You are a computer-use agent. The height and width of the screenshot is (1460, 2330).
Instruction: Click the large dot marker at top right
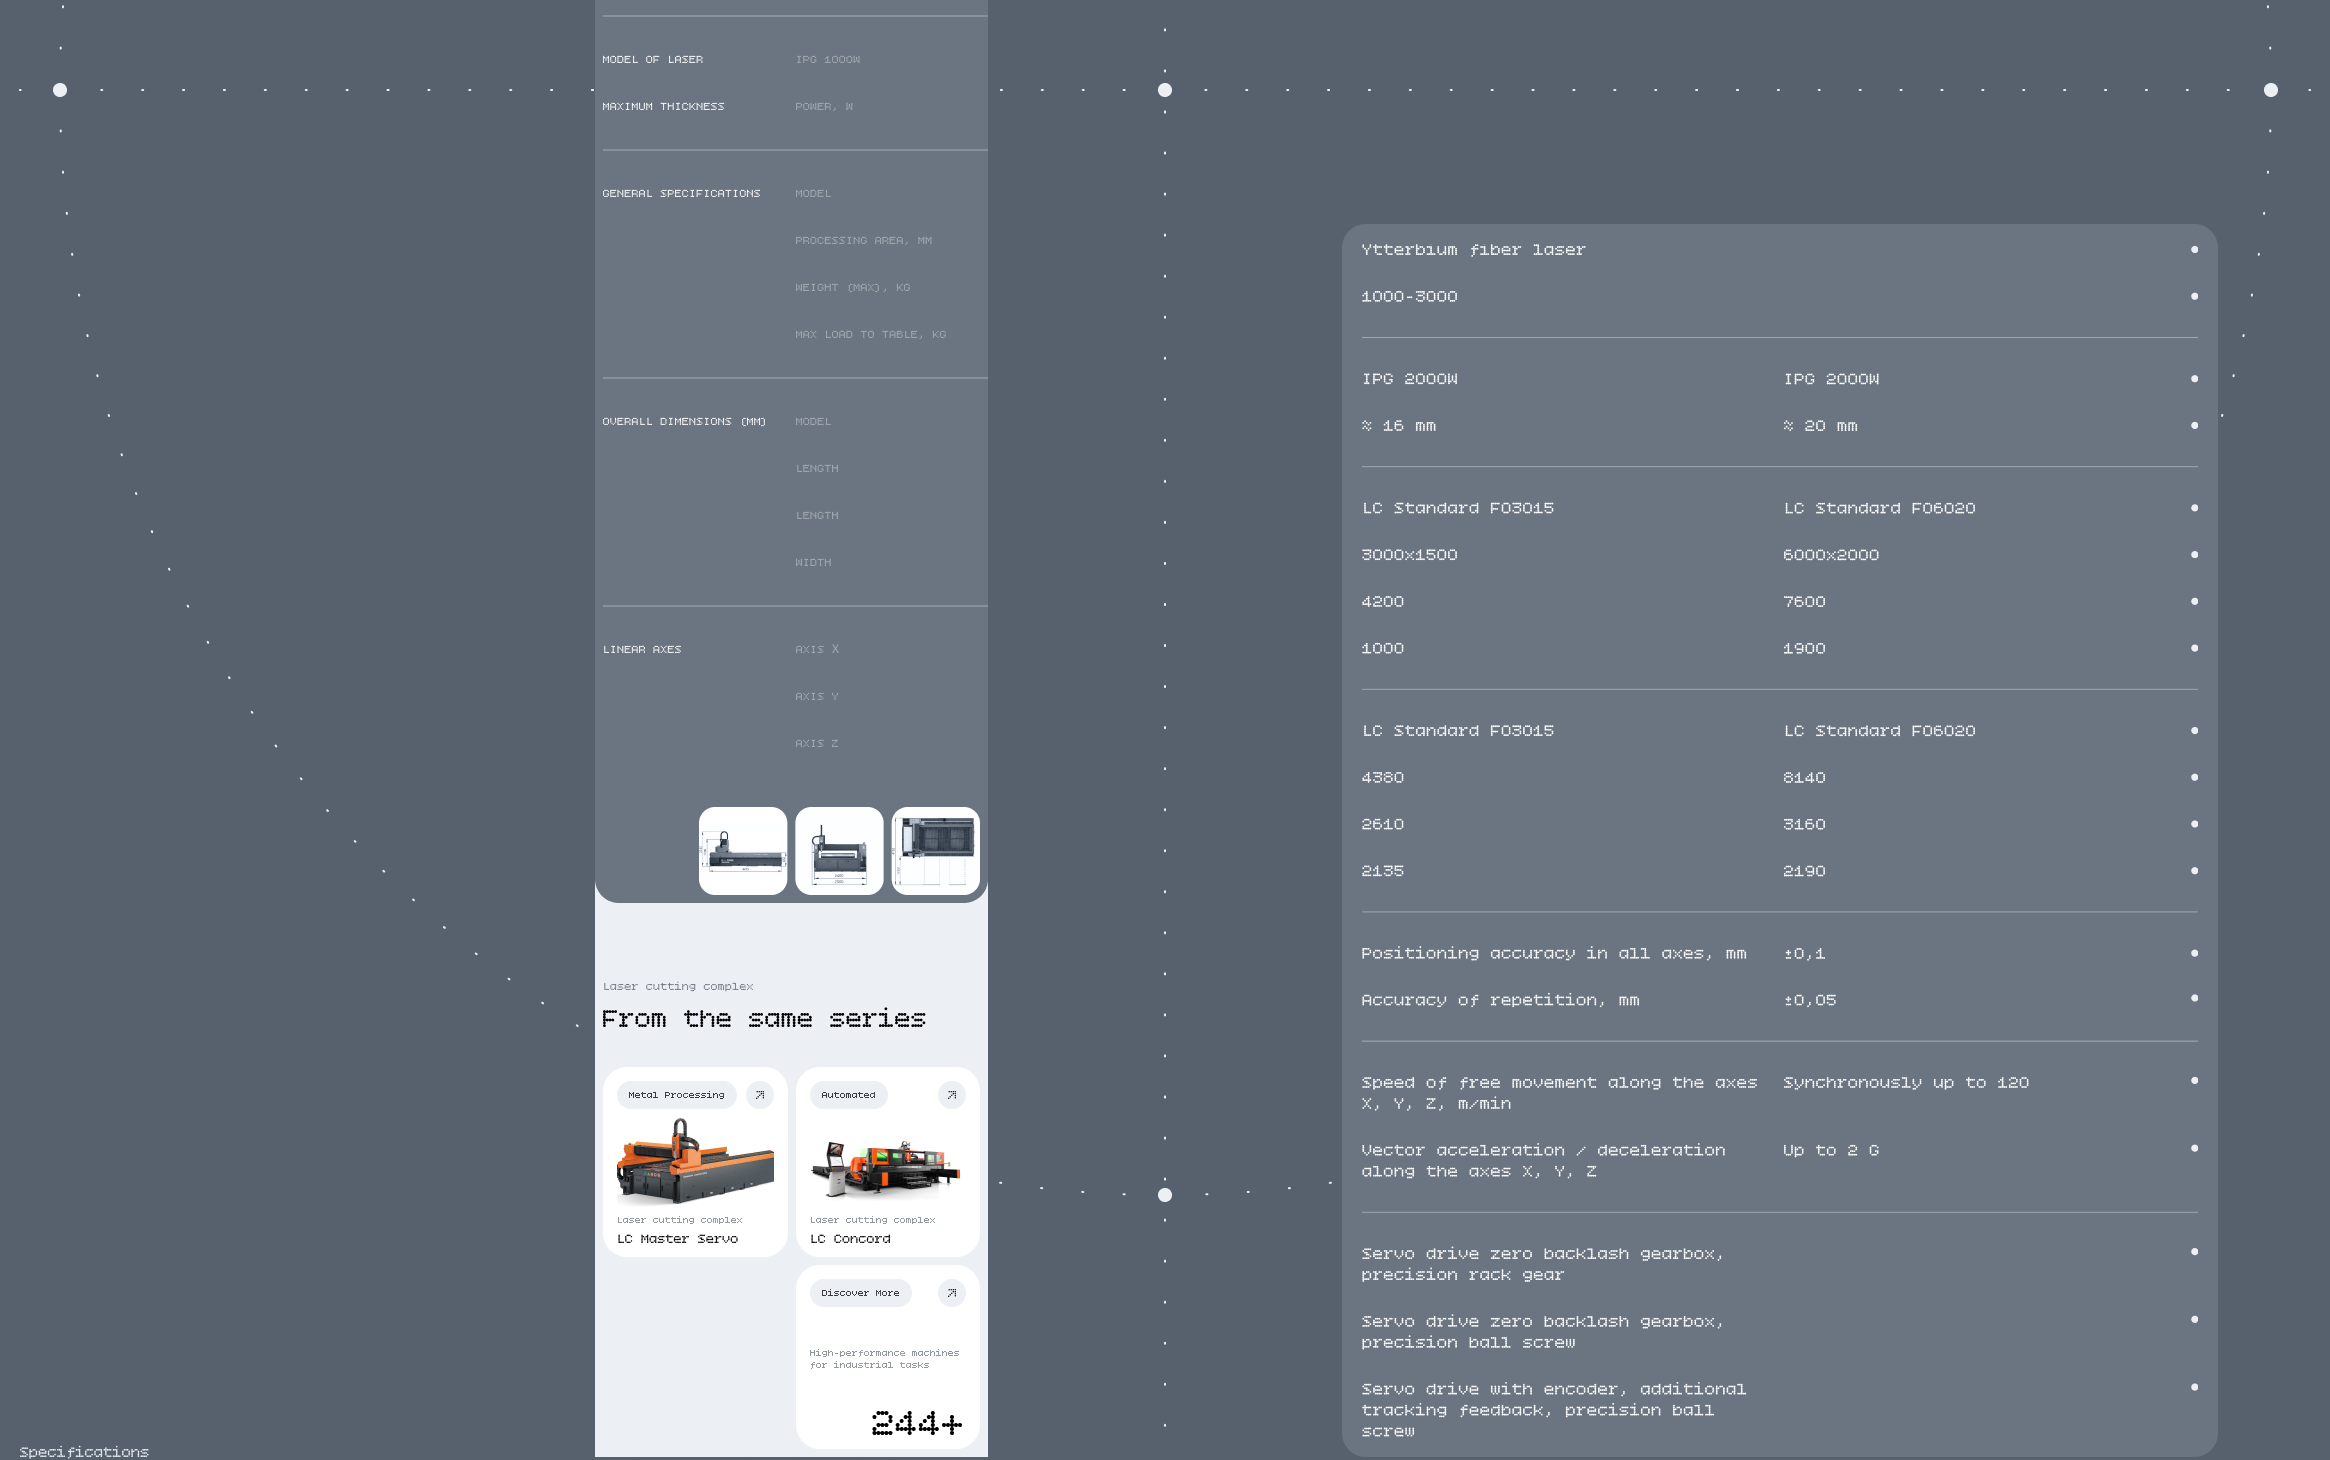pyautogui.click(x=2271, y=90)
